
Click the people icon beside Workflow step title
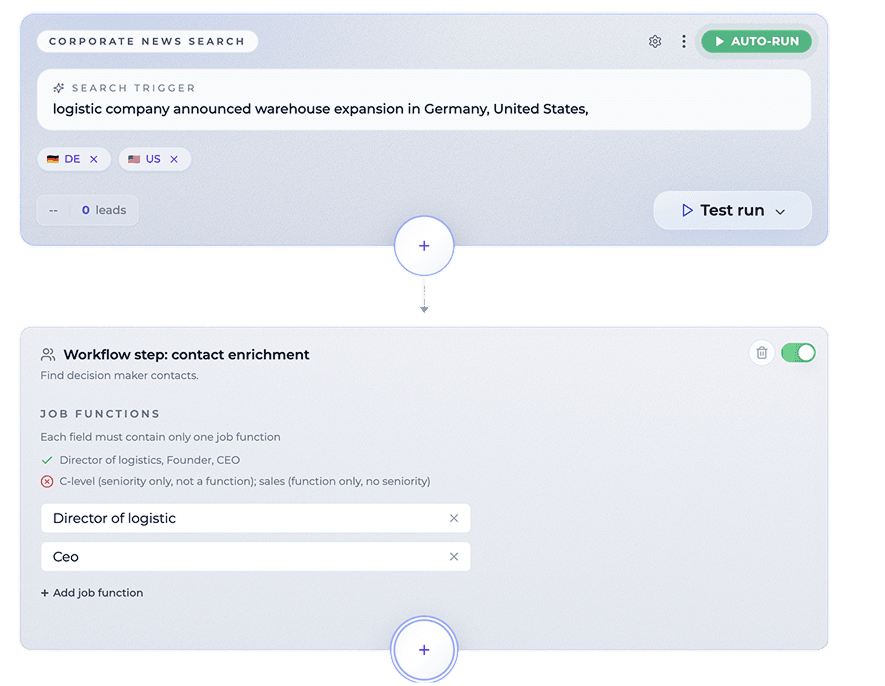point(48,354)
